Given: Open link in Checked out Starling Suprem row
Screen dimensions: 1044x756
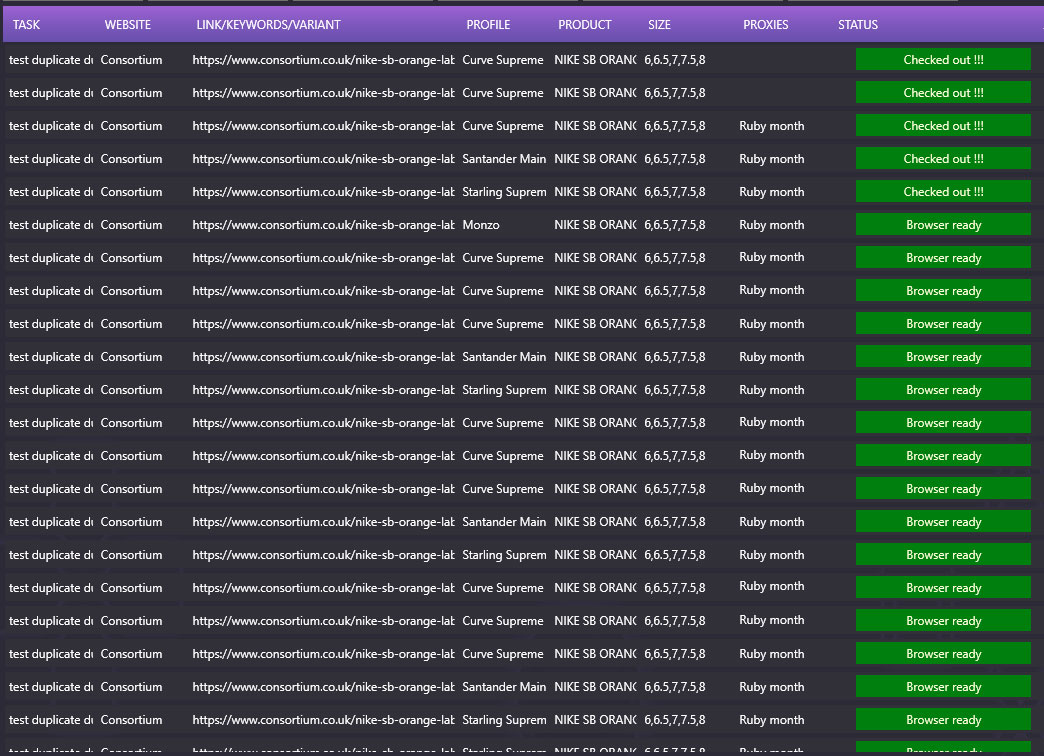Looking at the screenshot, I should coord(324,192).
